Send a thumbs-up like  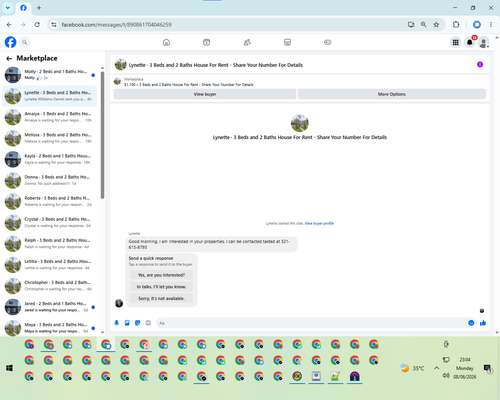tap(483, 323)
